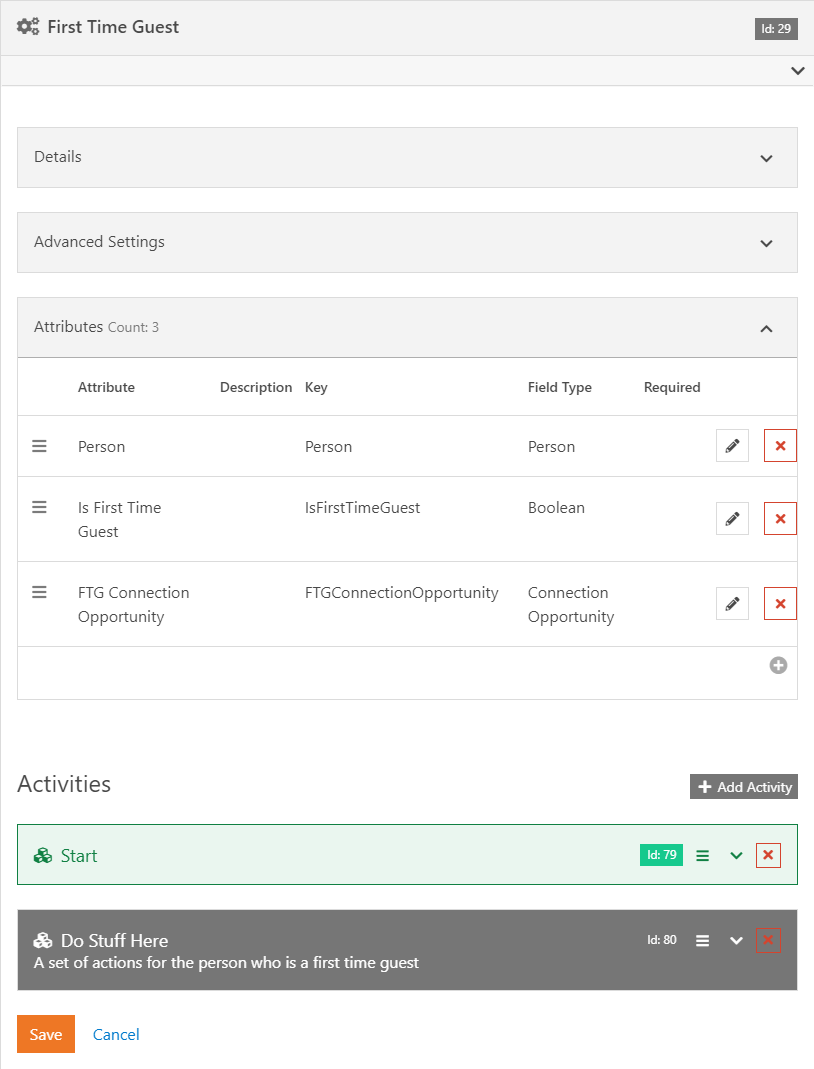The image size is (814, 1069).
Task: Click the Start activity cubes icon
Action: pos(43,856)
